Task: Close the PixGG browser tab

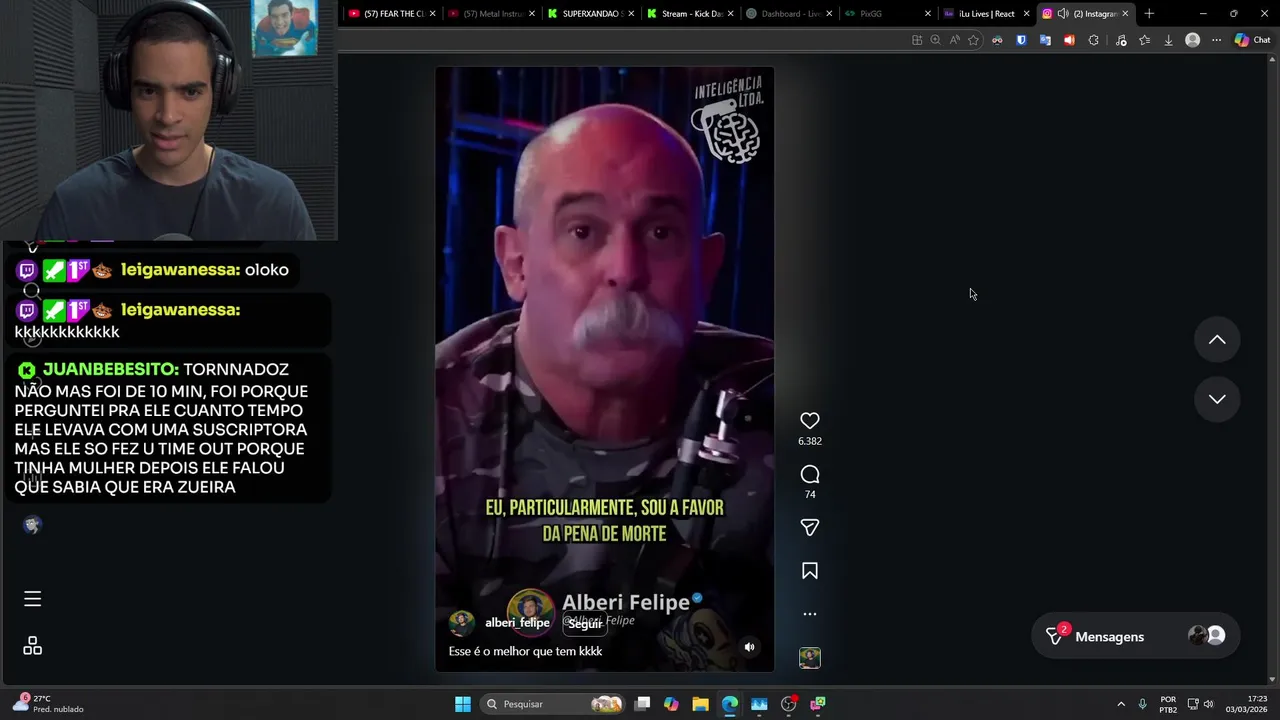Action: pos(928,14)
